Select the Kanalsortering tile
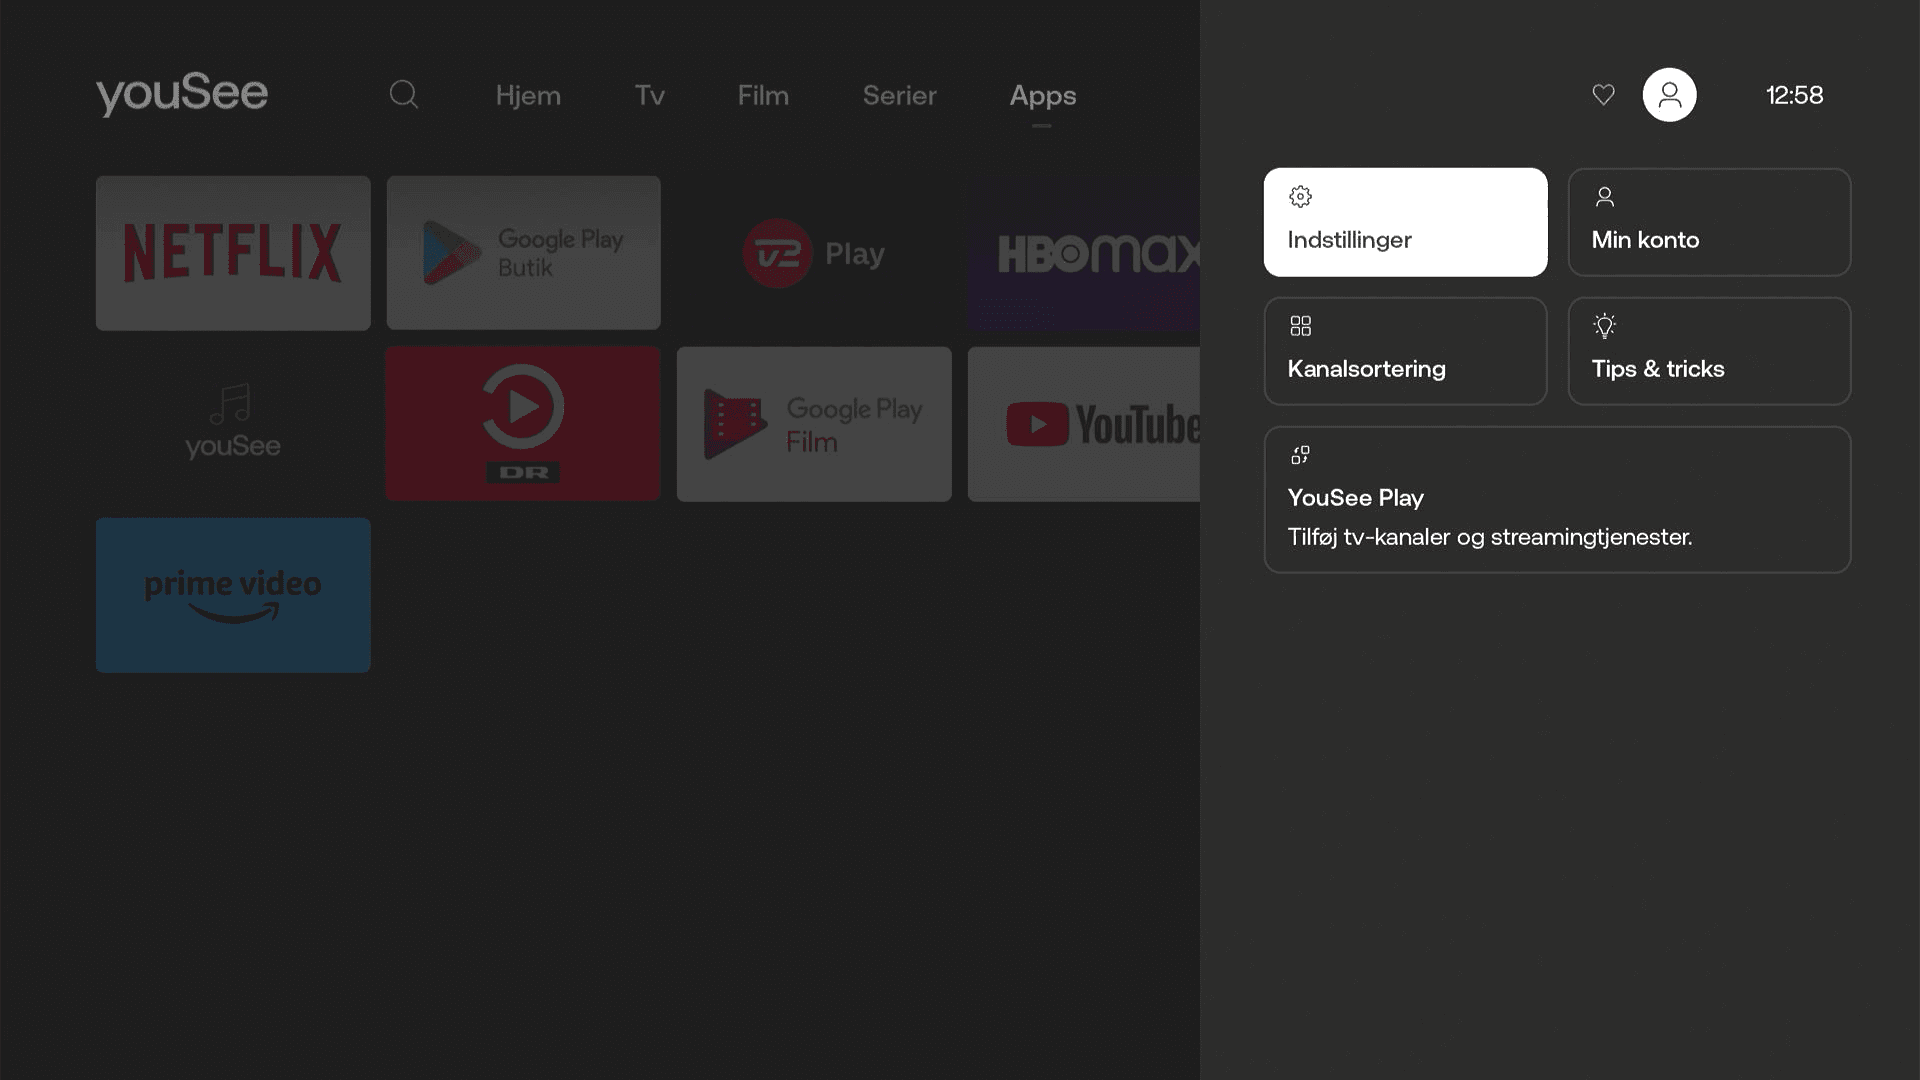The image size is (1920, 1080). (x=1405, y=351)
